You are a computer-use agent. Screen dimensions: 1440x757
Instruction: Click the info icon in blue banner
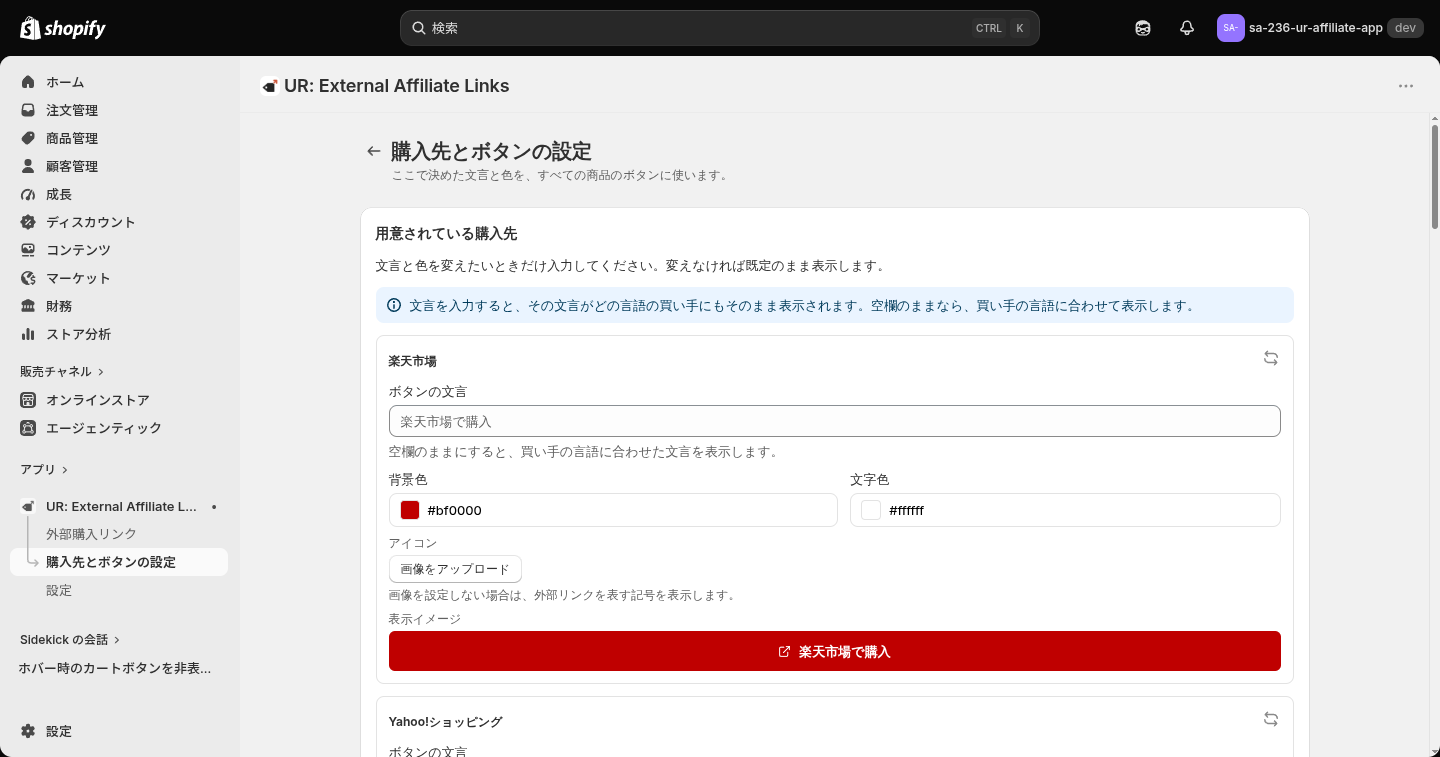coord(394,305)
